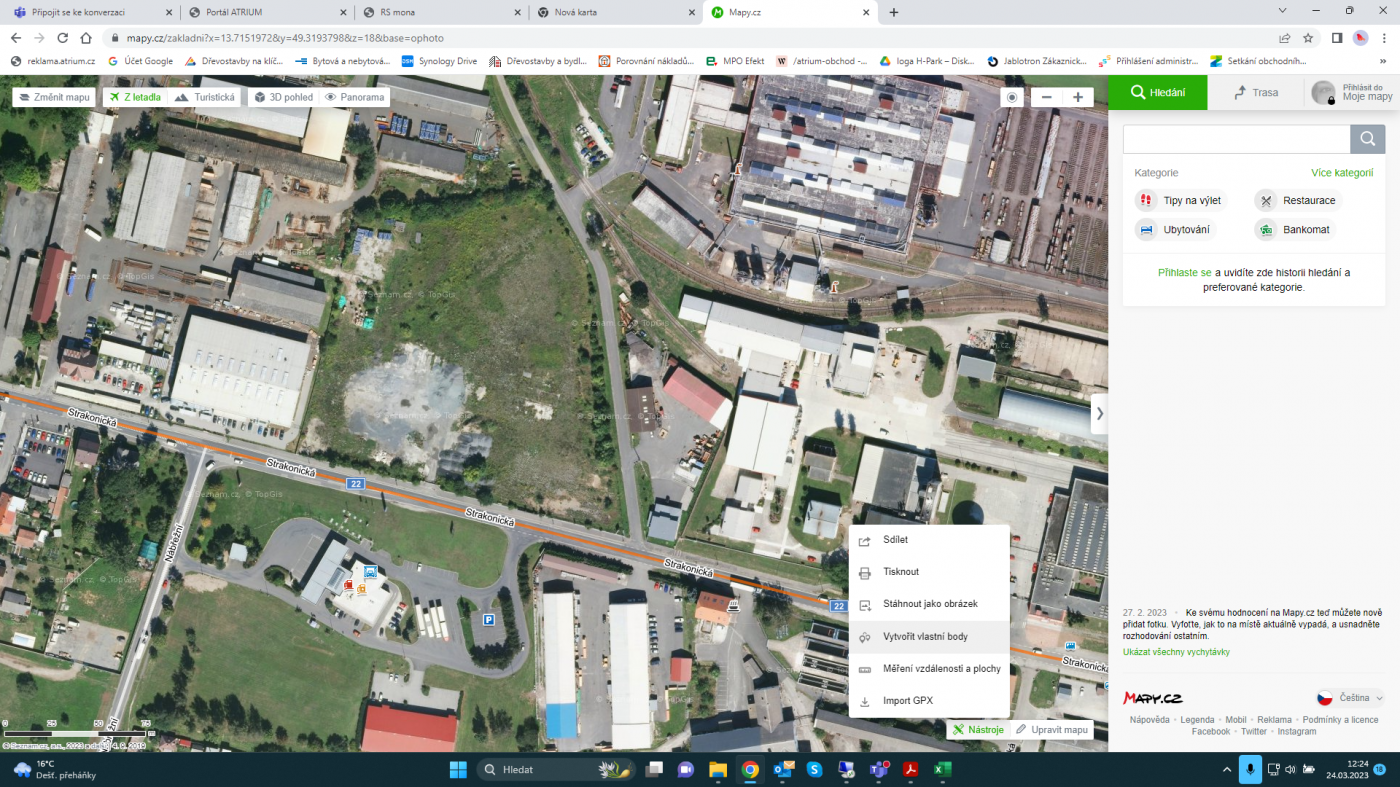This screenshot has width=1400, height=787.
Task: Zoom out the map with minus button
Action: (x=1046, y=97)
